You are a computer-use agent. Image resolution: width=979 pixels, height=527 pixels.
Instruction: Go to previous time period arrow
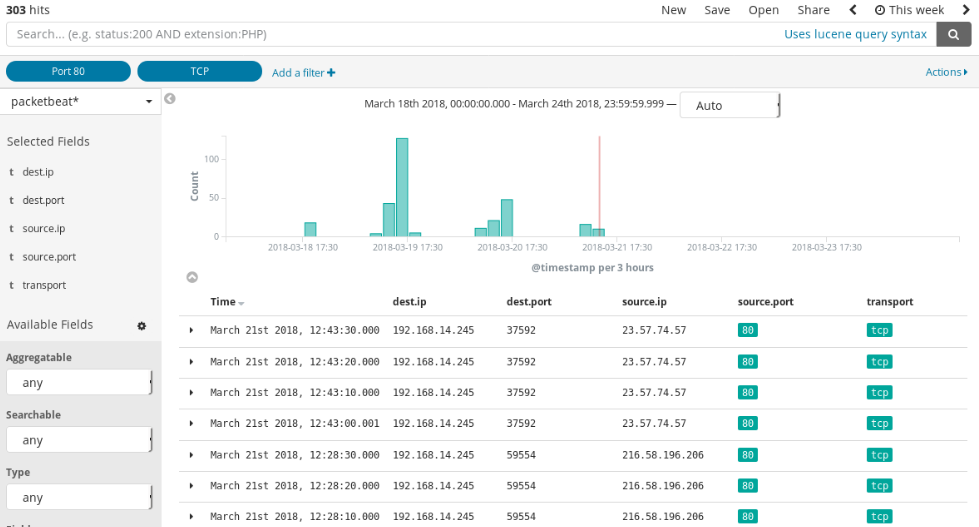point(853,10)
